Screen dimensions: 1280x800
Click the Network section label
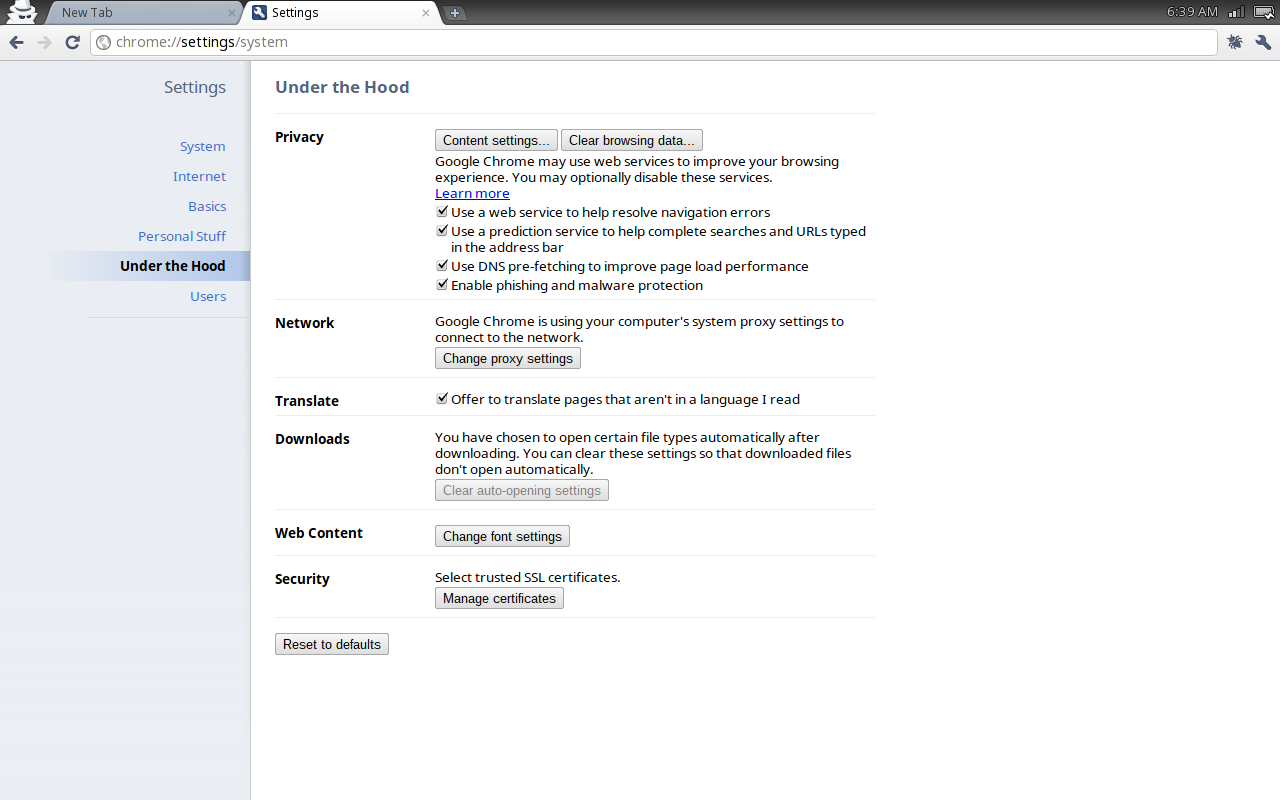[x=304, y=323]
